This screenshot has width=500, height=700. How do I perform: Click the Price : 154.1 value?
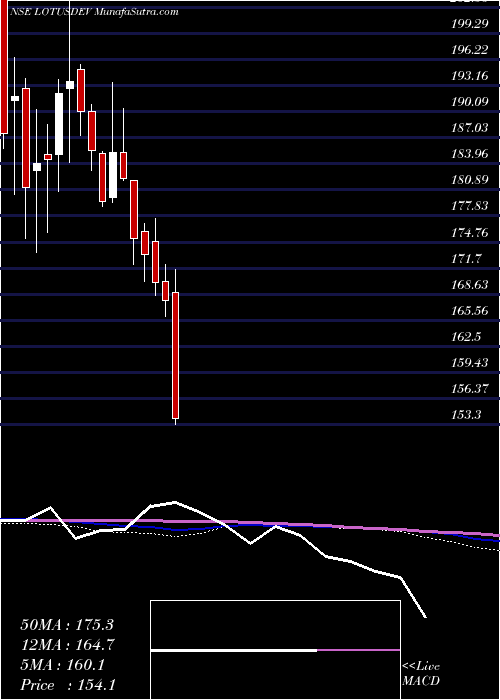68,685
